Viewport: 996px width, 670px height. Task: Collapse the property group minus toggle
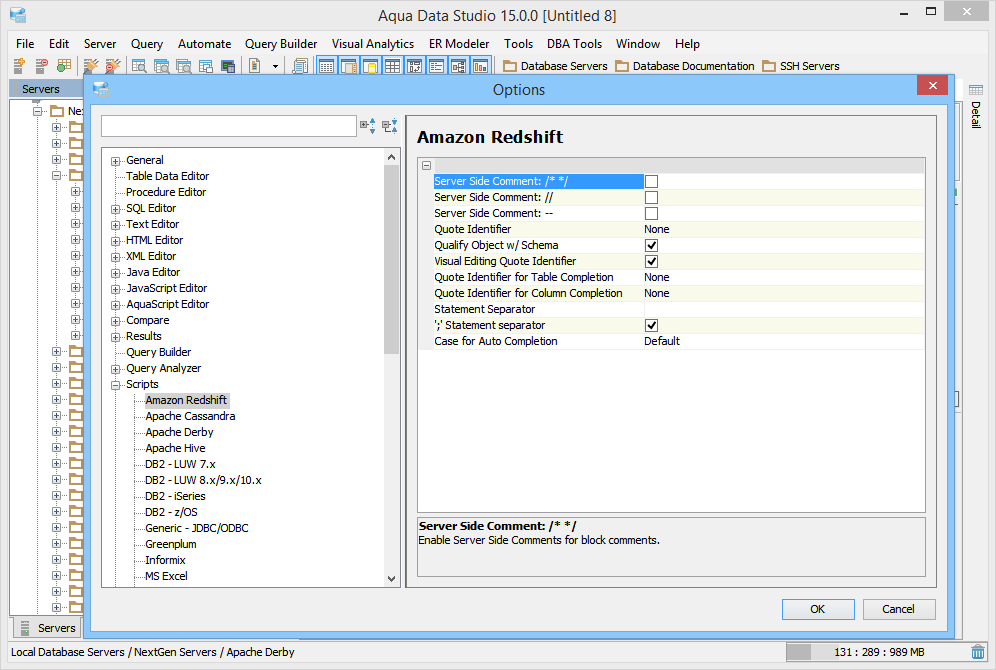pos(427,165)
